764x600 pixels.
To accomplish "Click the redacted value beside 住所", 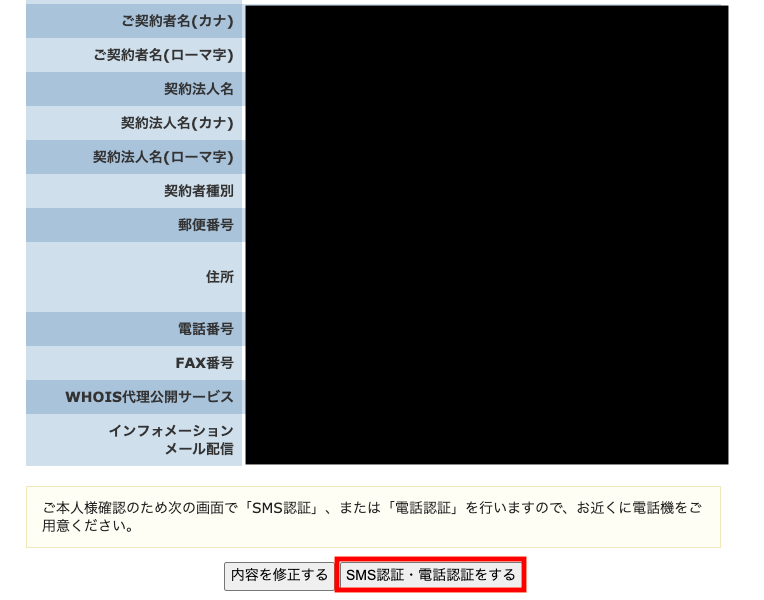I will point(486,277).
